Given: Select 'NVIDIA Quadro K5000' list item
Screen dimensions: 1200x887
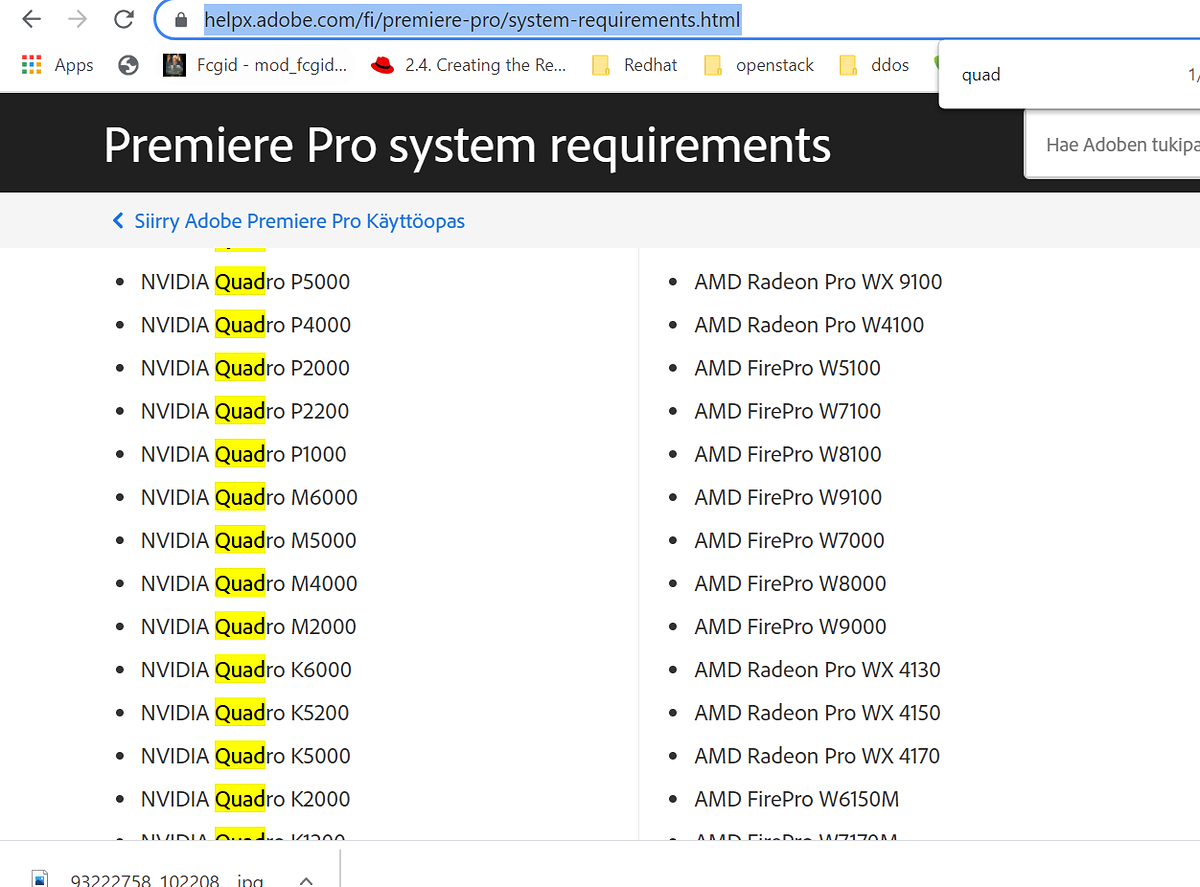Looking at the screenshot, I should [246, 755].
